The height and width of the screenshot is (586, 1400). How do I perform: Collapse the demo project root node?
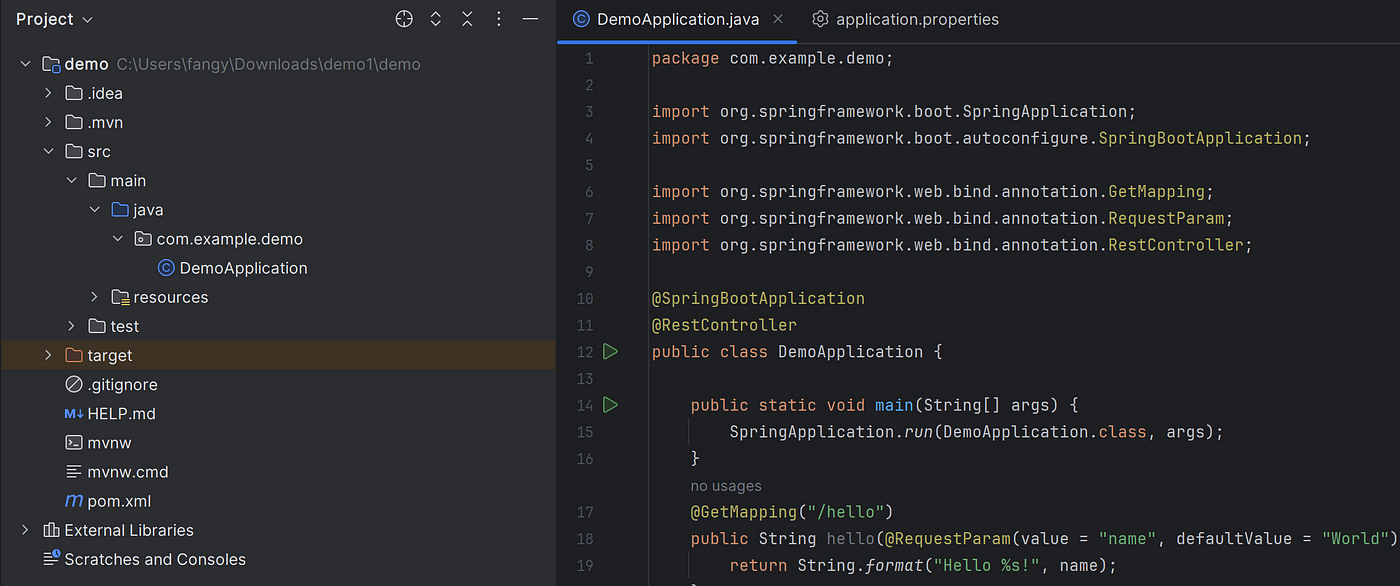coord(25,64)
